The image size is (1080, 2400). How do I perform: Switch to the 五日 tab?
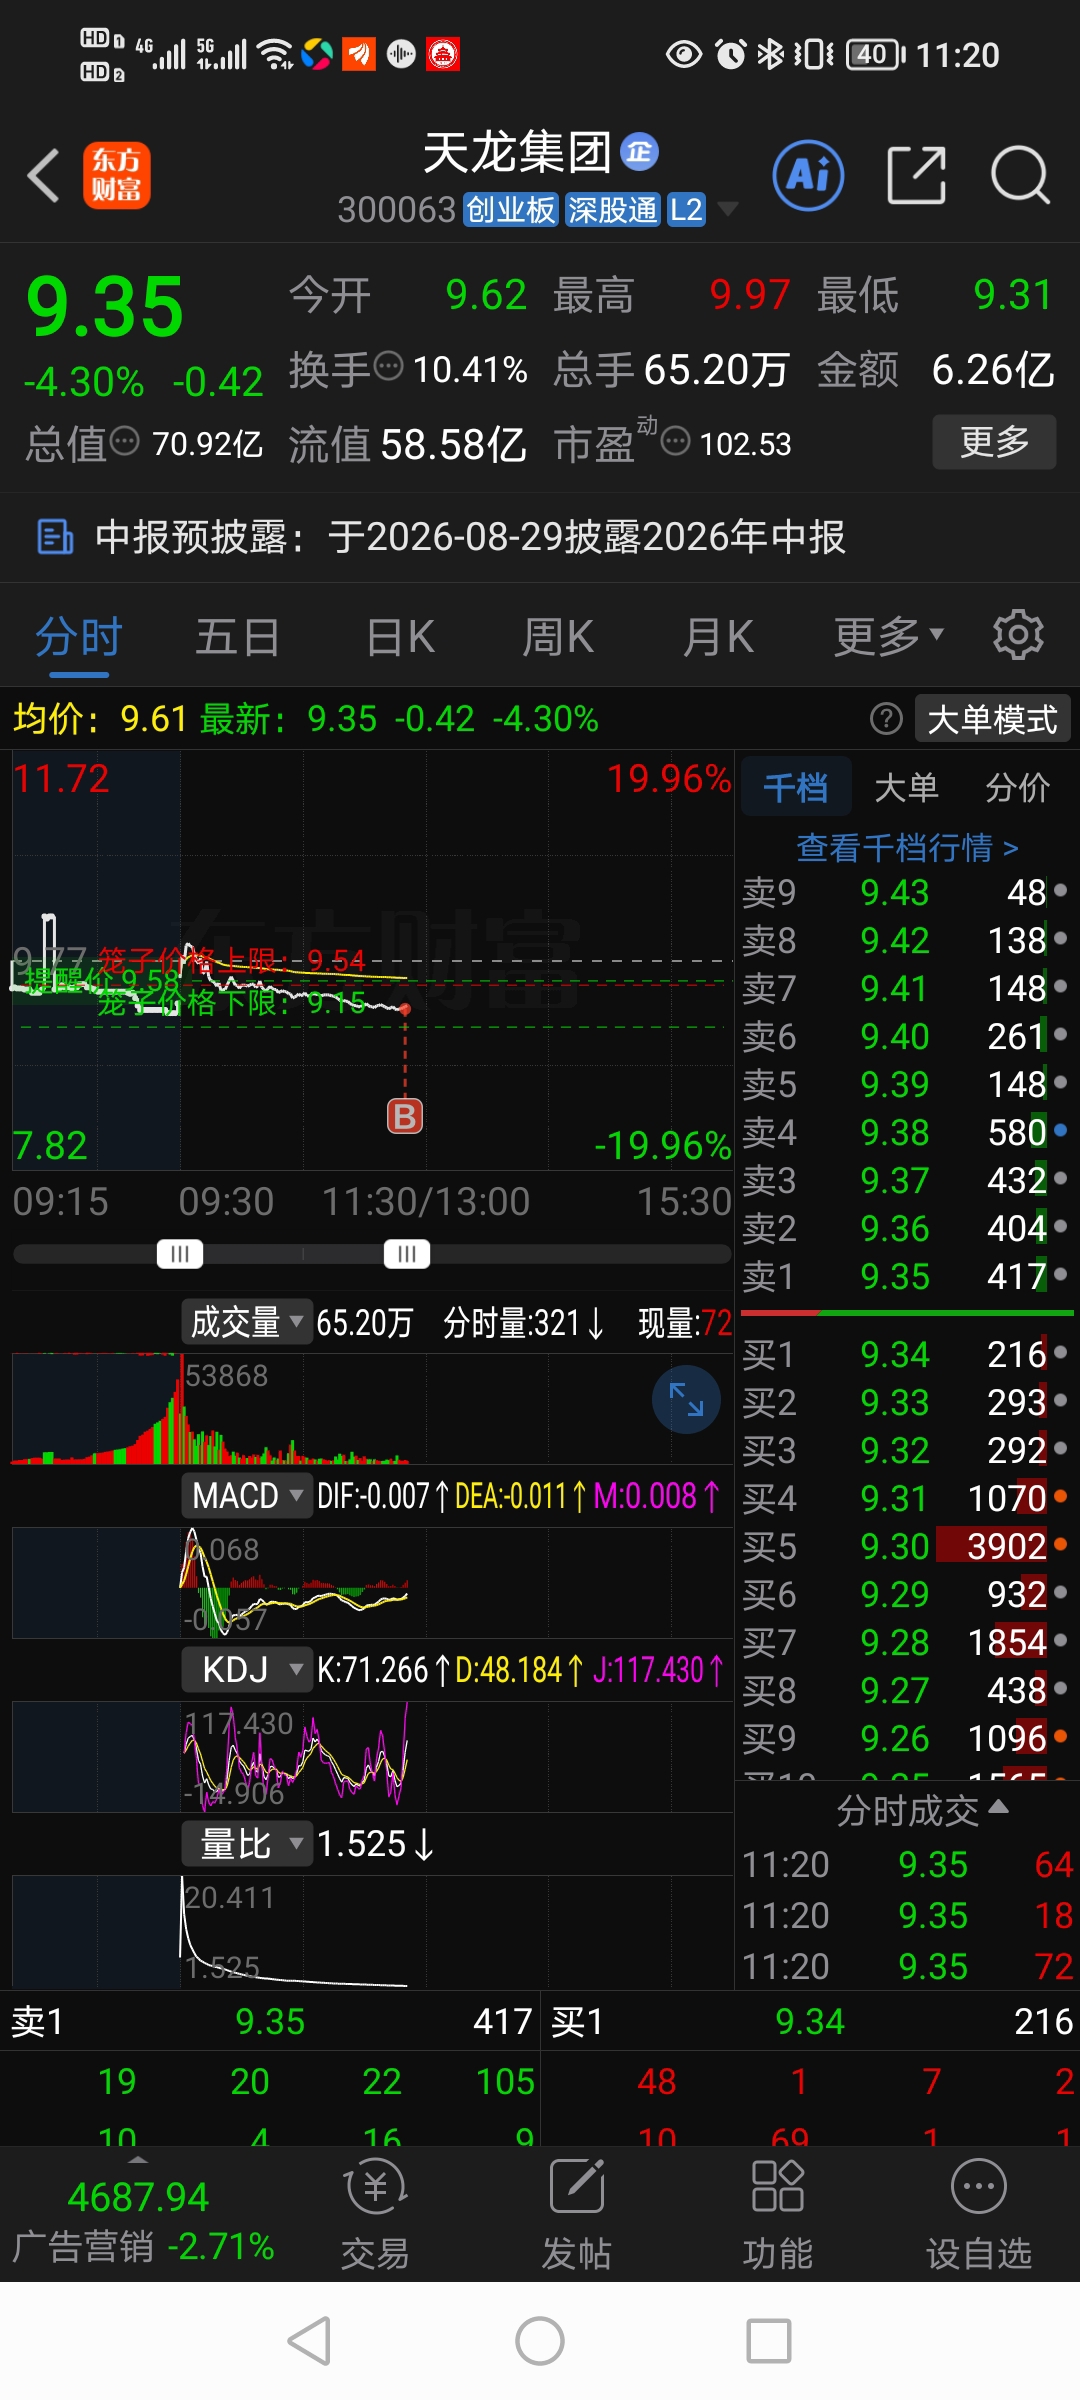[x=237, y=637]
